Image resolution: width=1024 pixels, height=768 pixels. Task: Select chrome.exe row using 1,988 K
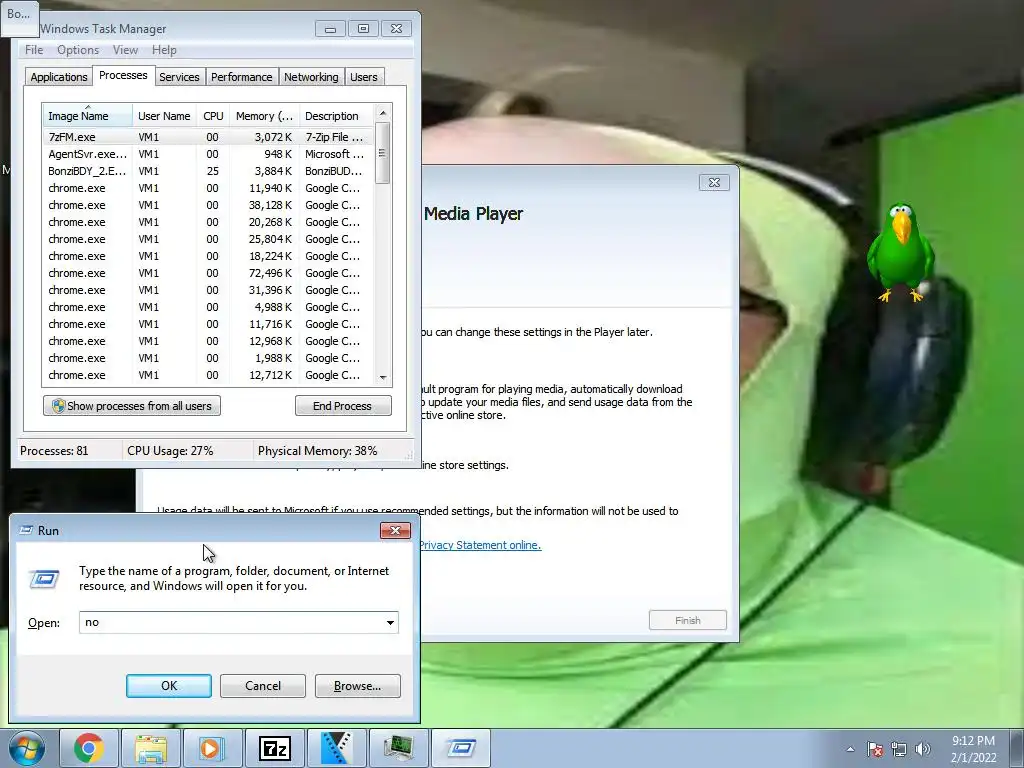pyautogui.click(x=208, y=358)
